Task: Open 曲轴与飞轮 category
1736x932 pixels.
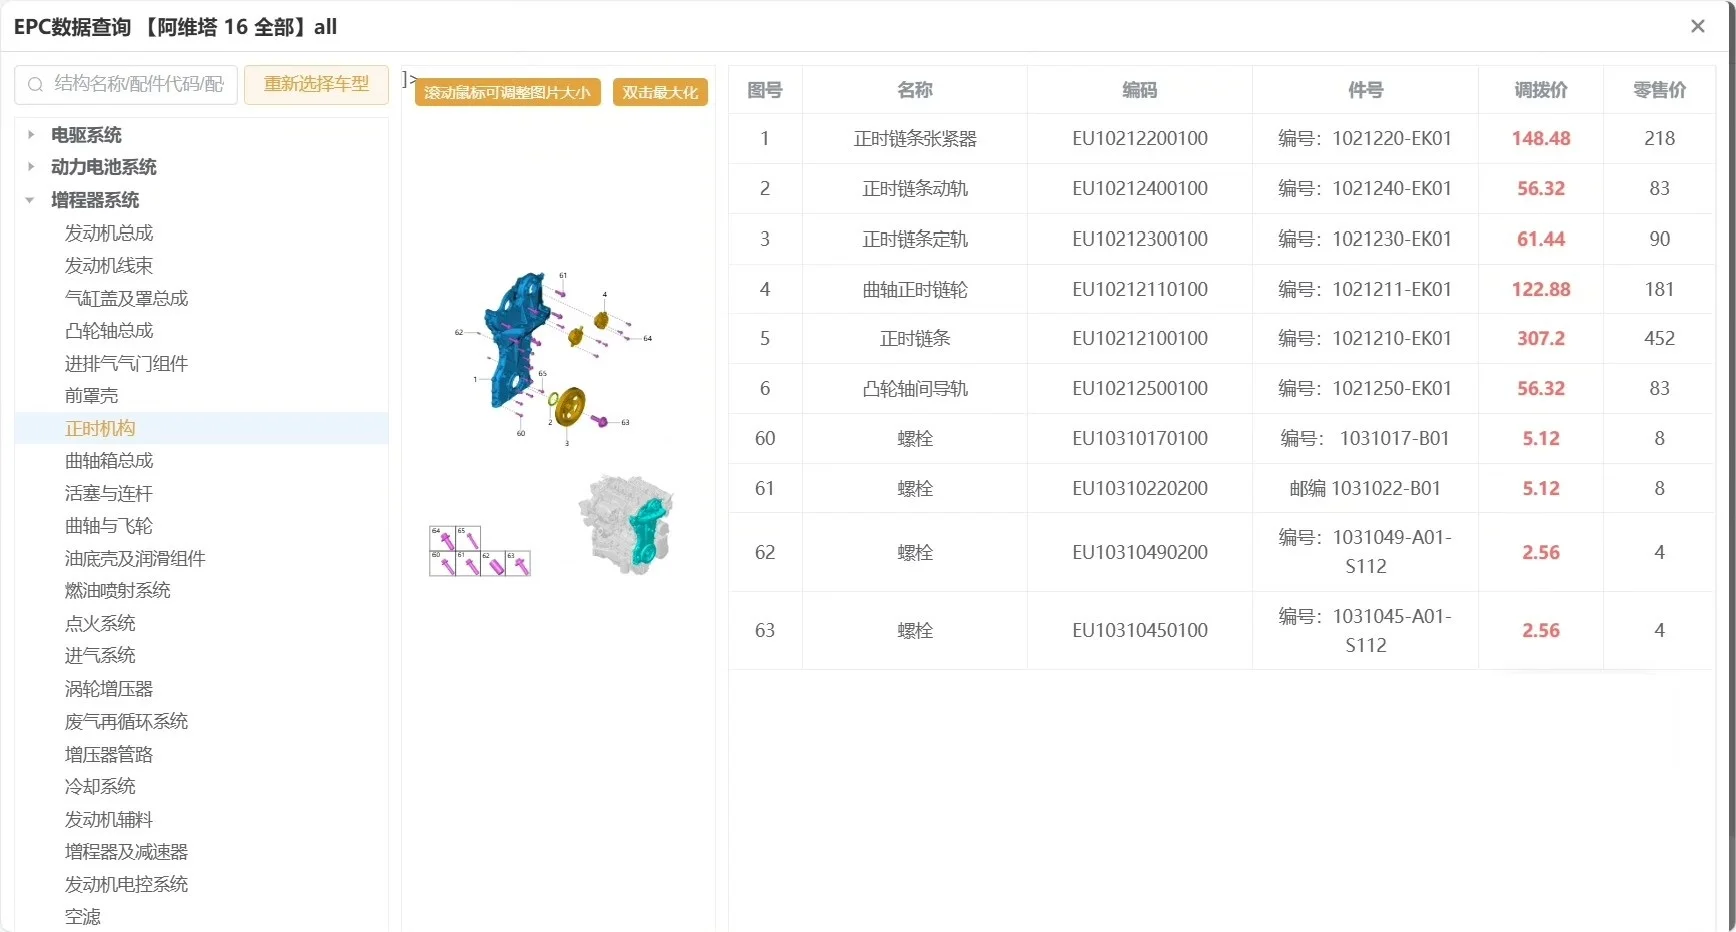Action: [108, 526]
